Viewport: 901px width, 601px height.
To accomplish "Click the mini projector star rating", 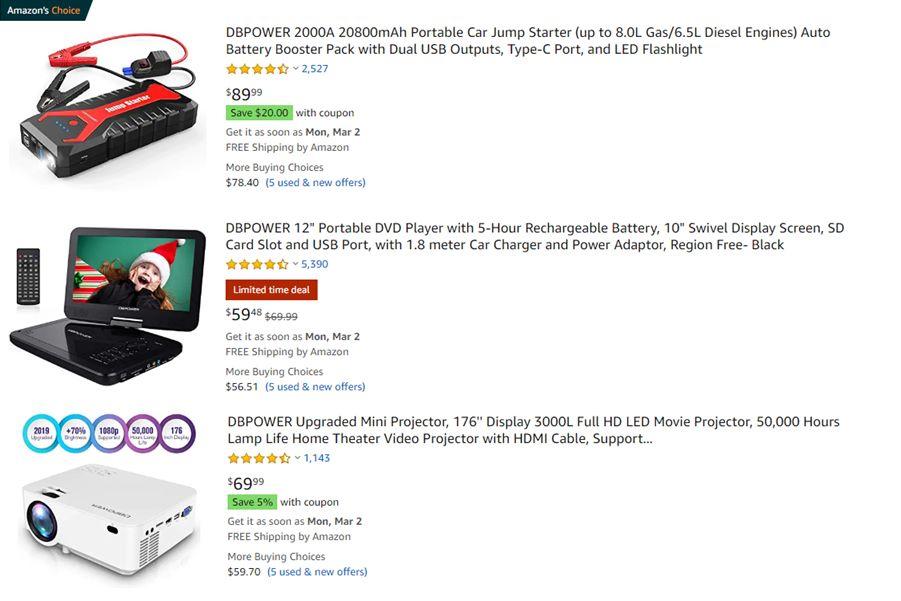I will pyautogui.click(x=259, y=458).
